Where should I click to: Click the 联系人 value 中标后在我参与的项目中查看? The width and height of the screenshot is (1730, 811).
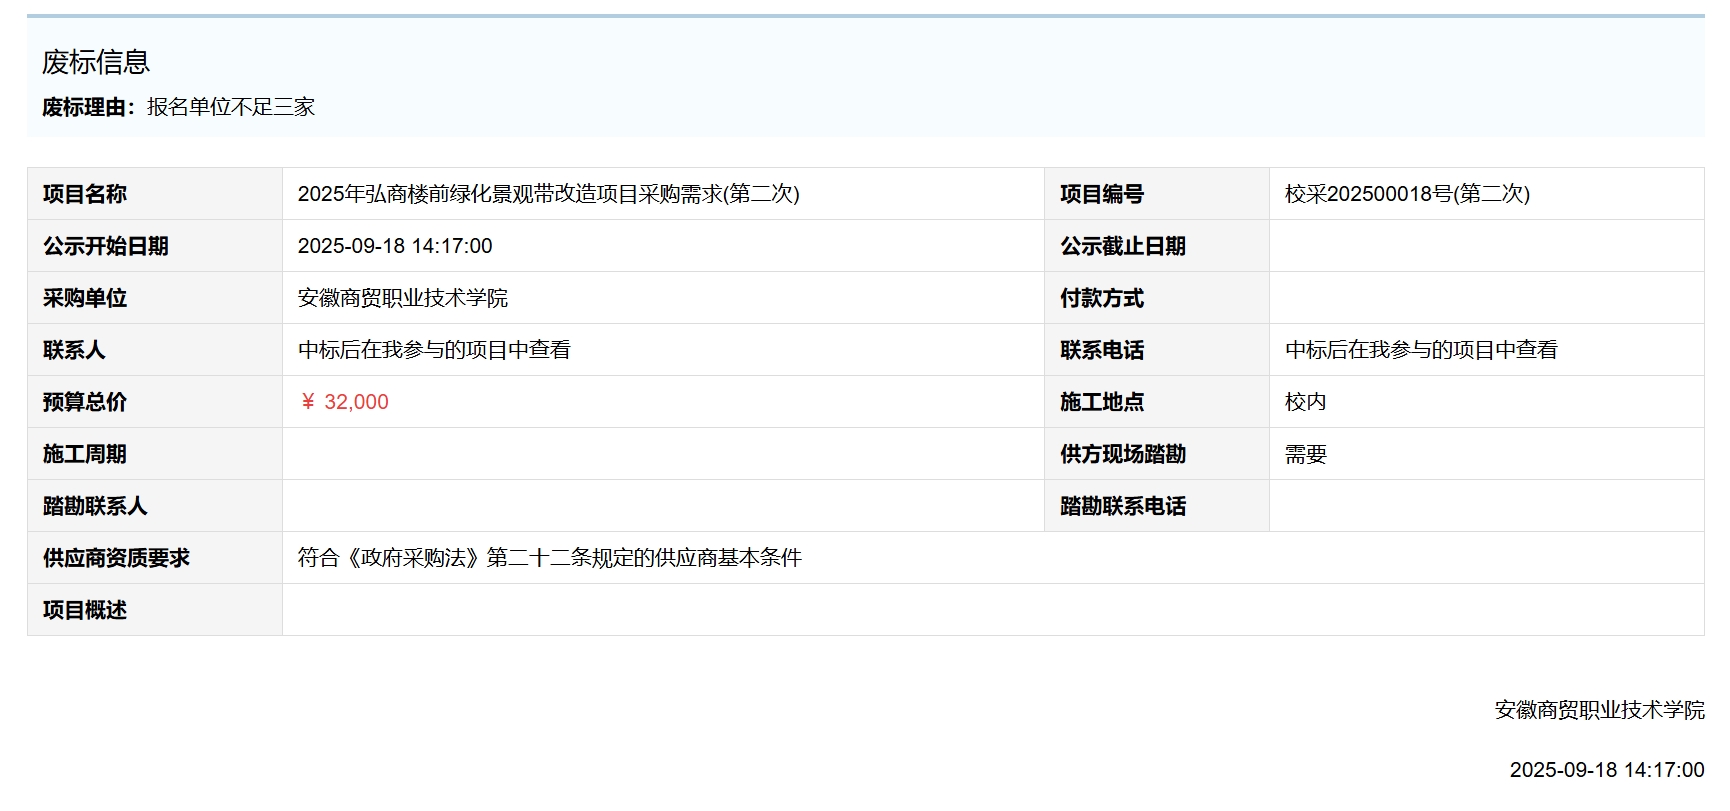pos(434,350)
